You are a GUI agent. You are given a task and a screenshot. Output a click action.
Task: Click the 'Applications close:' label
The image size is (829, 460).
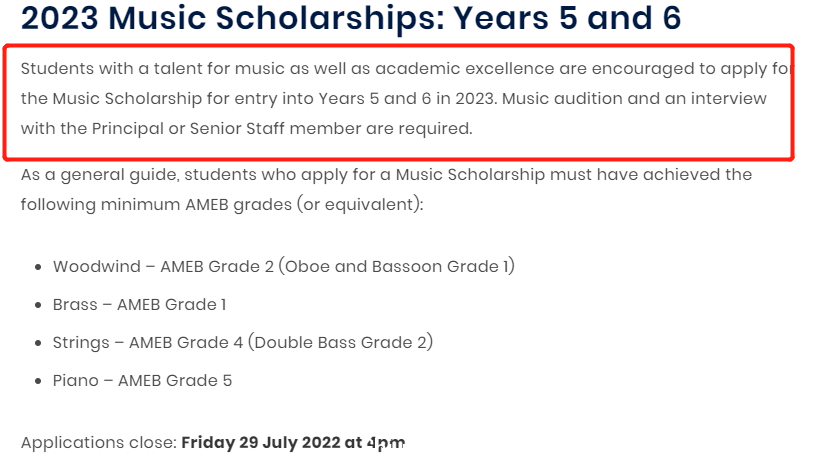[x=99, y=443]
